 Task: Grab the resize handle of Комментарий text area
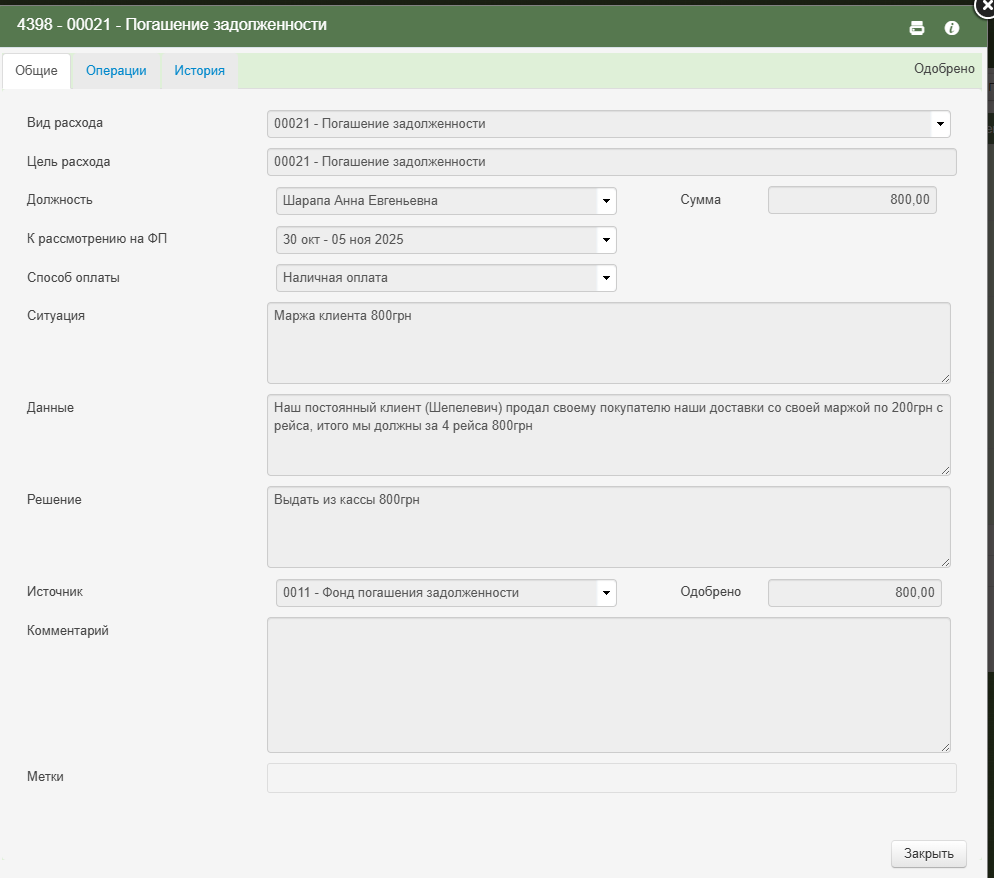[945, 748]
